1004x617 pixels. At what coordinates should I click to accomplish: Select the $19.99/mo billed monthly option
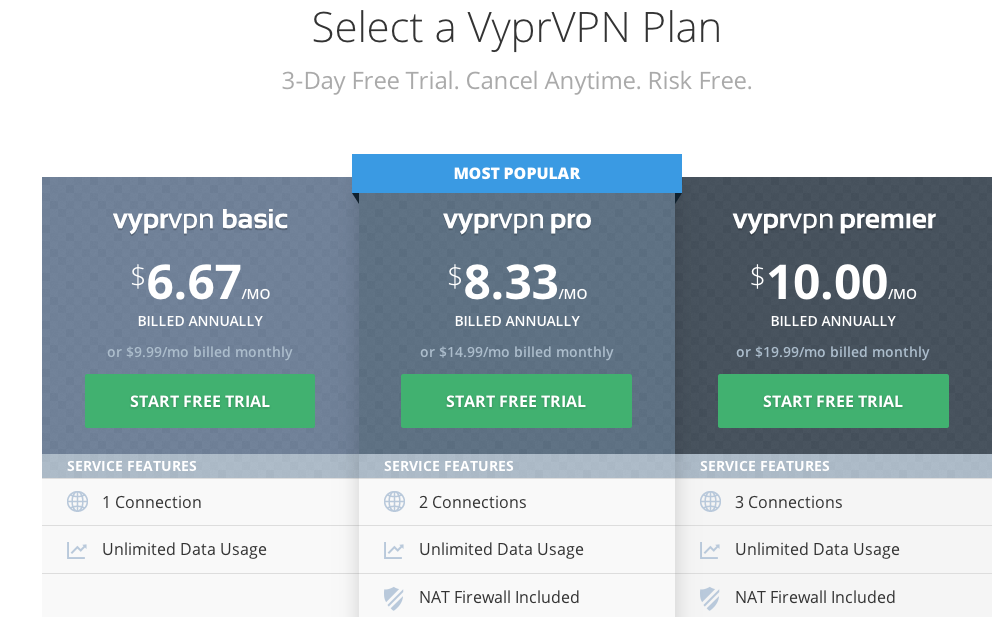click(832, 352)
